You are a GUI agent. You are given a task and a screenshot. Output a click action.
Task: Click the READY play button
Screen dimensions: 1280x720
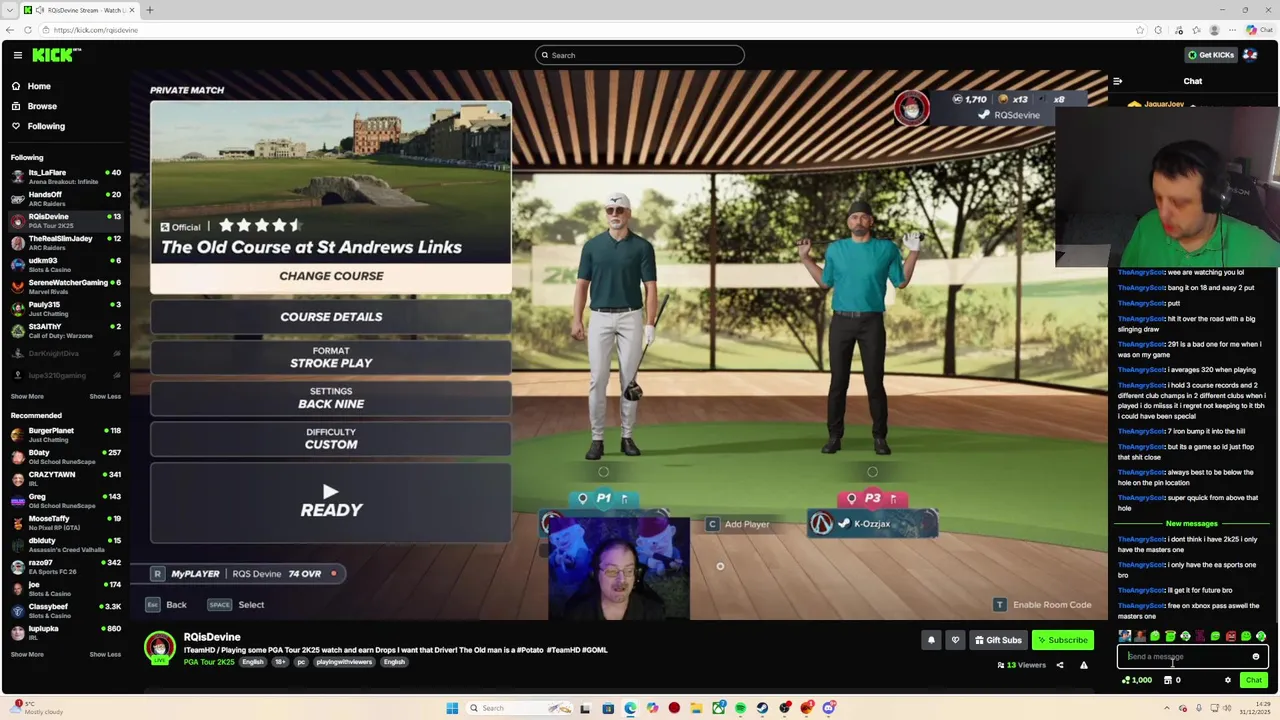[x=331, y=502]
